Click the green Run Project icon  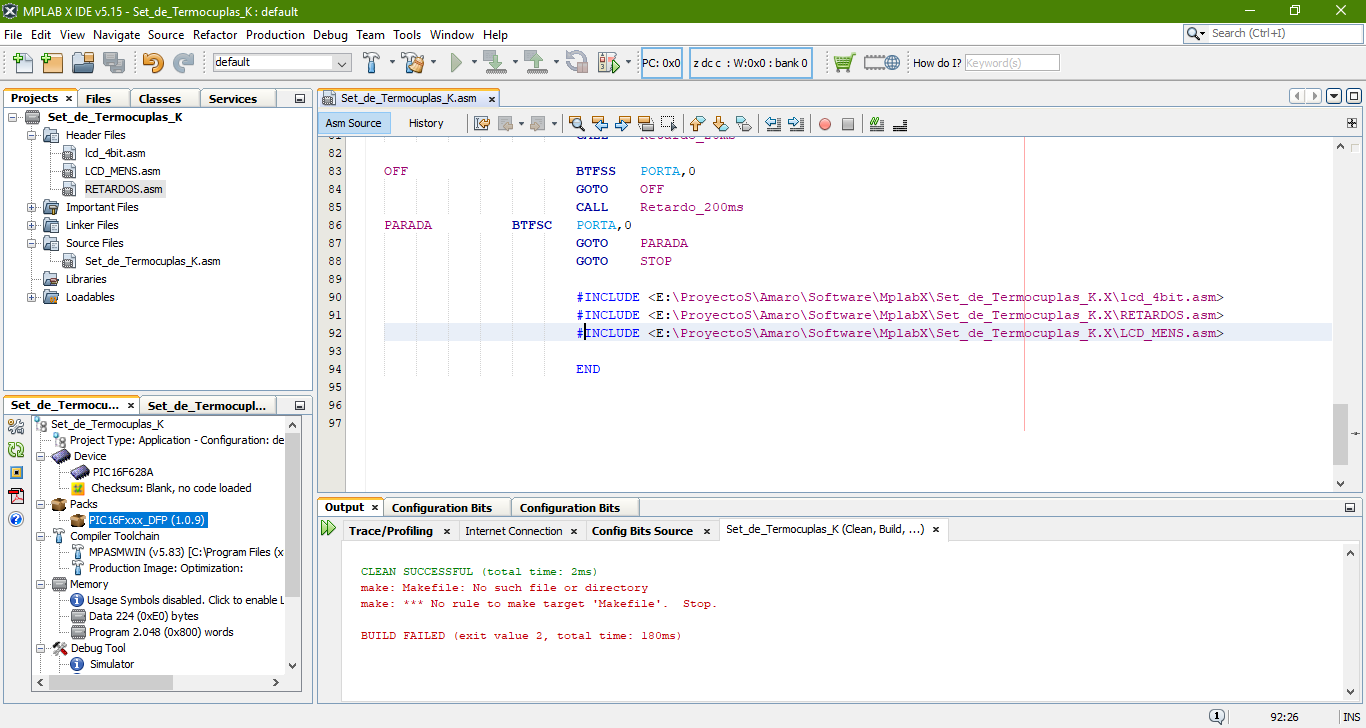coord(456,63)
